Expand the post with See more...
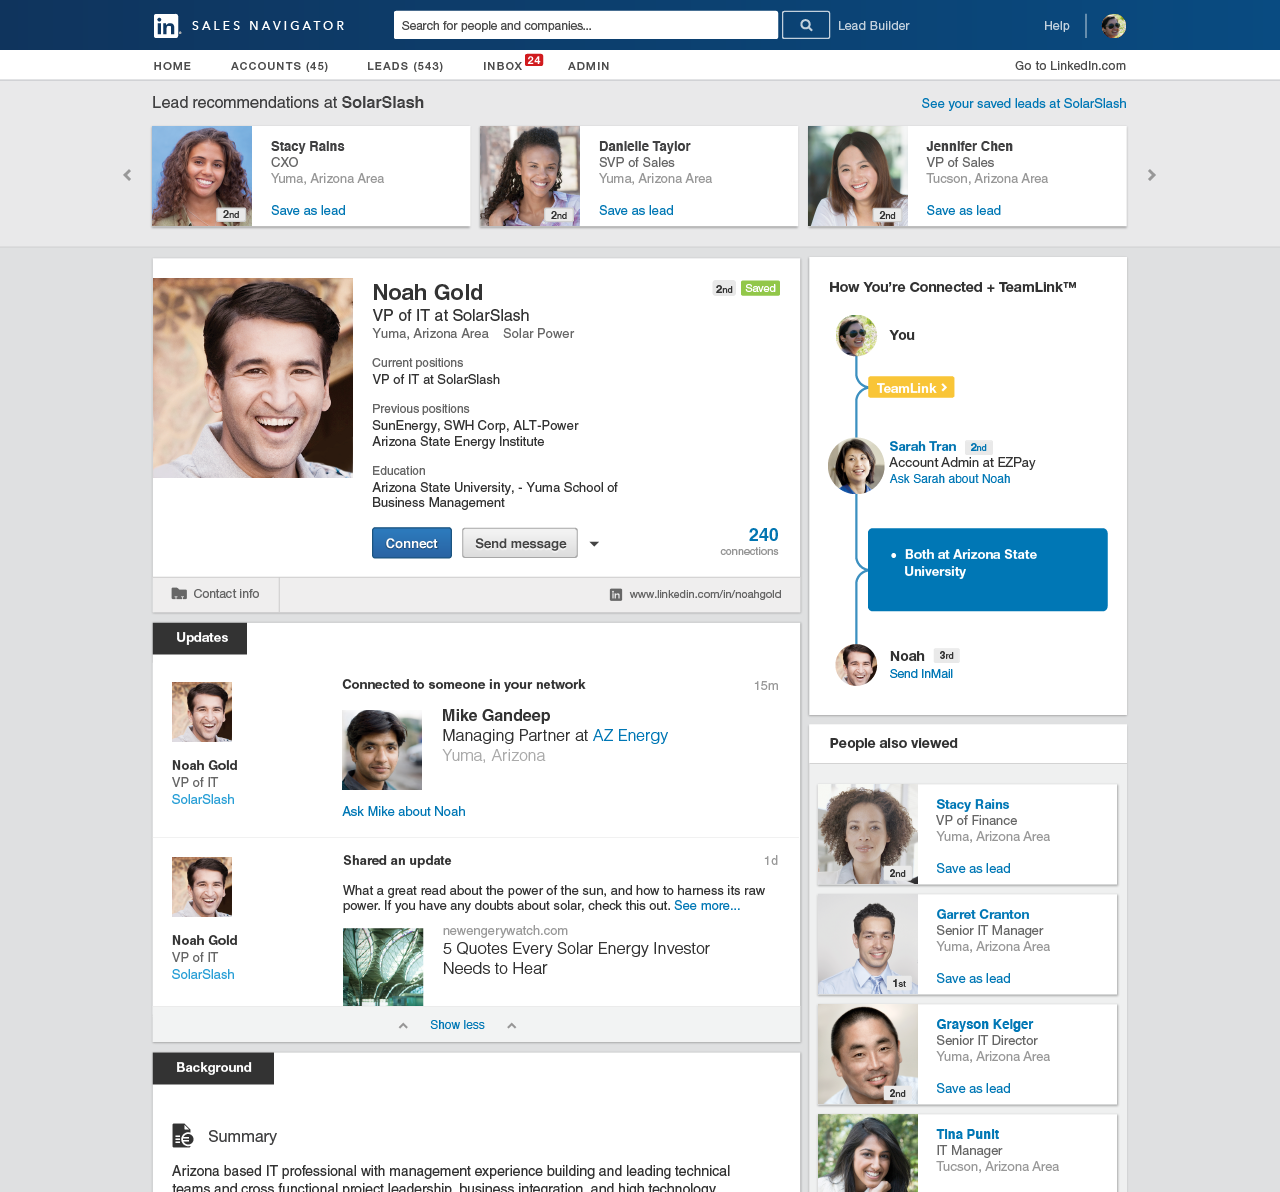Viewport: 1280px width, 1192px height. (x=707, y=906)
